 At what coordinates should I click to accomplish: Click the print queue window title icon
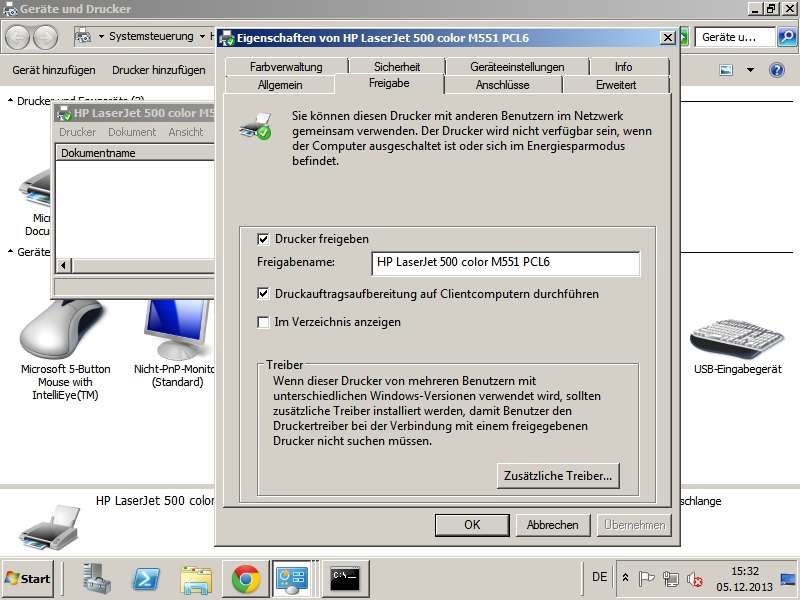coord(64,113)
